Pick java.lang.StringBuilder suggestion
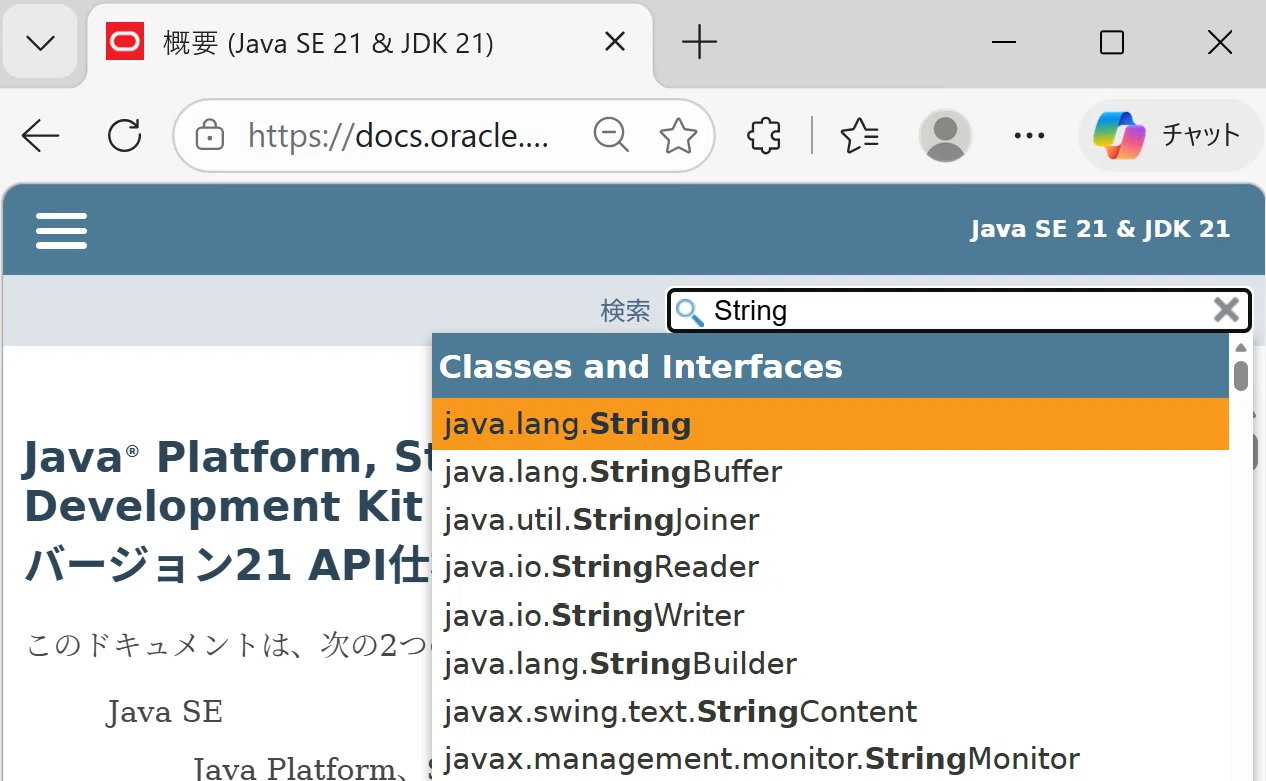 pyautogui.click(x=830, y=663)
